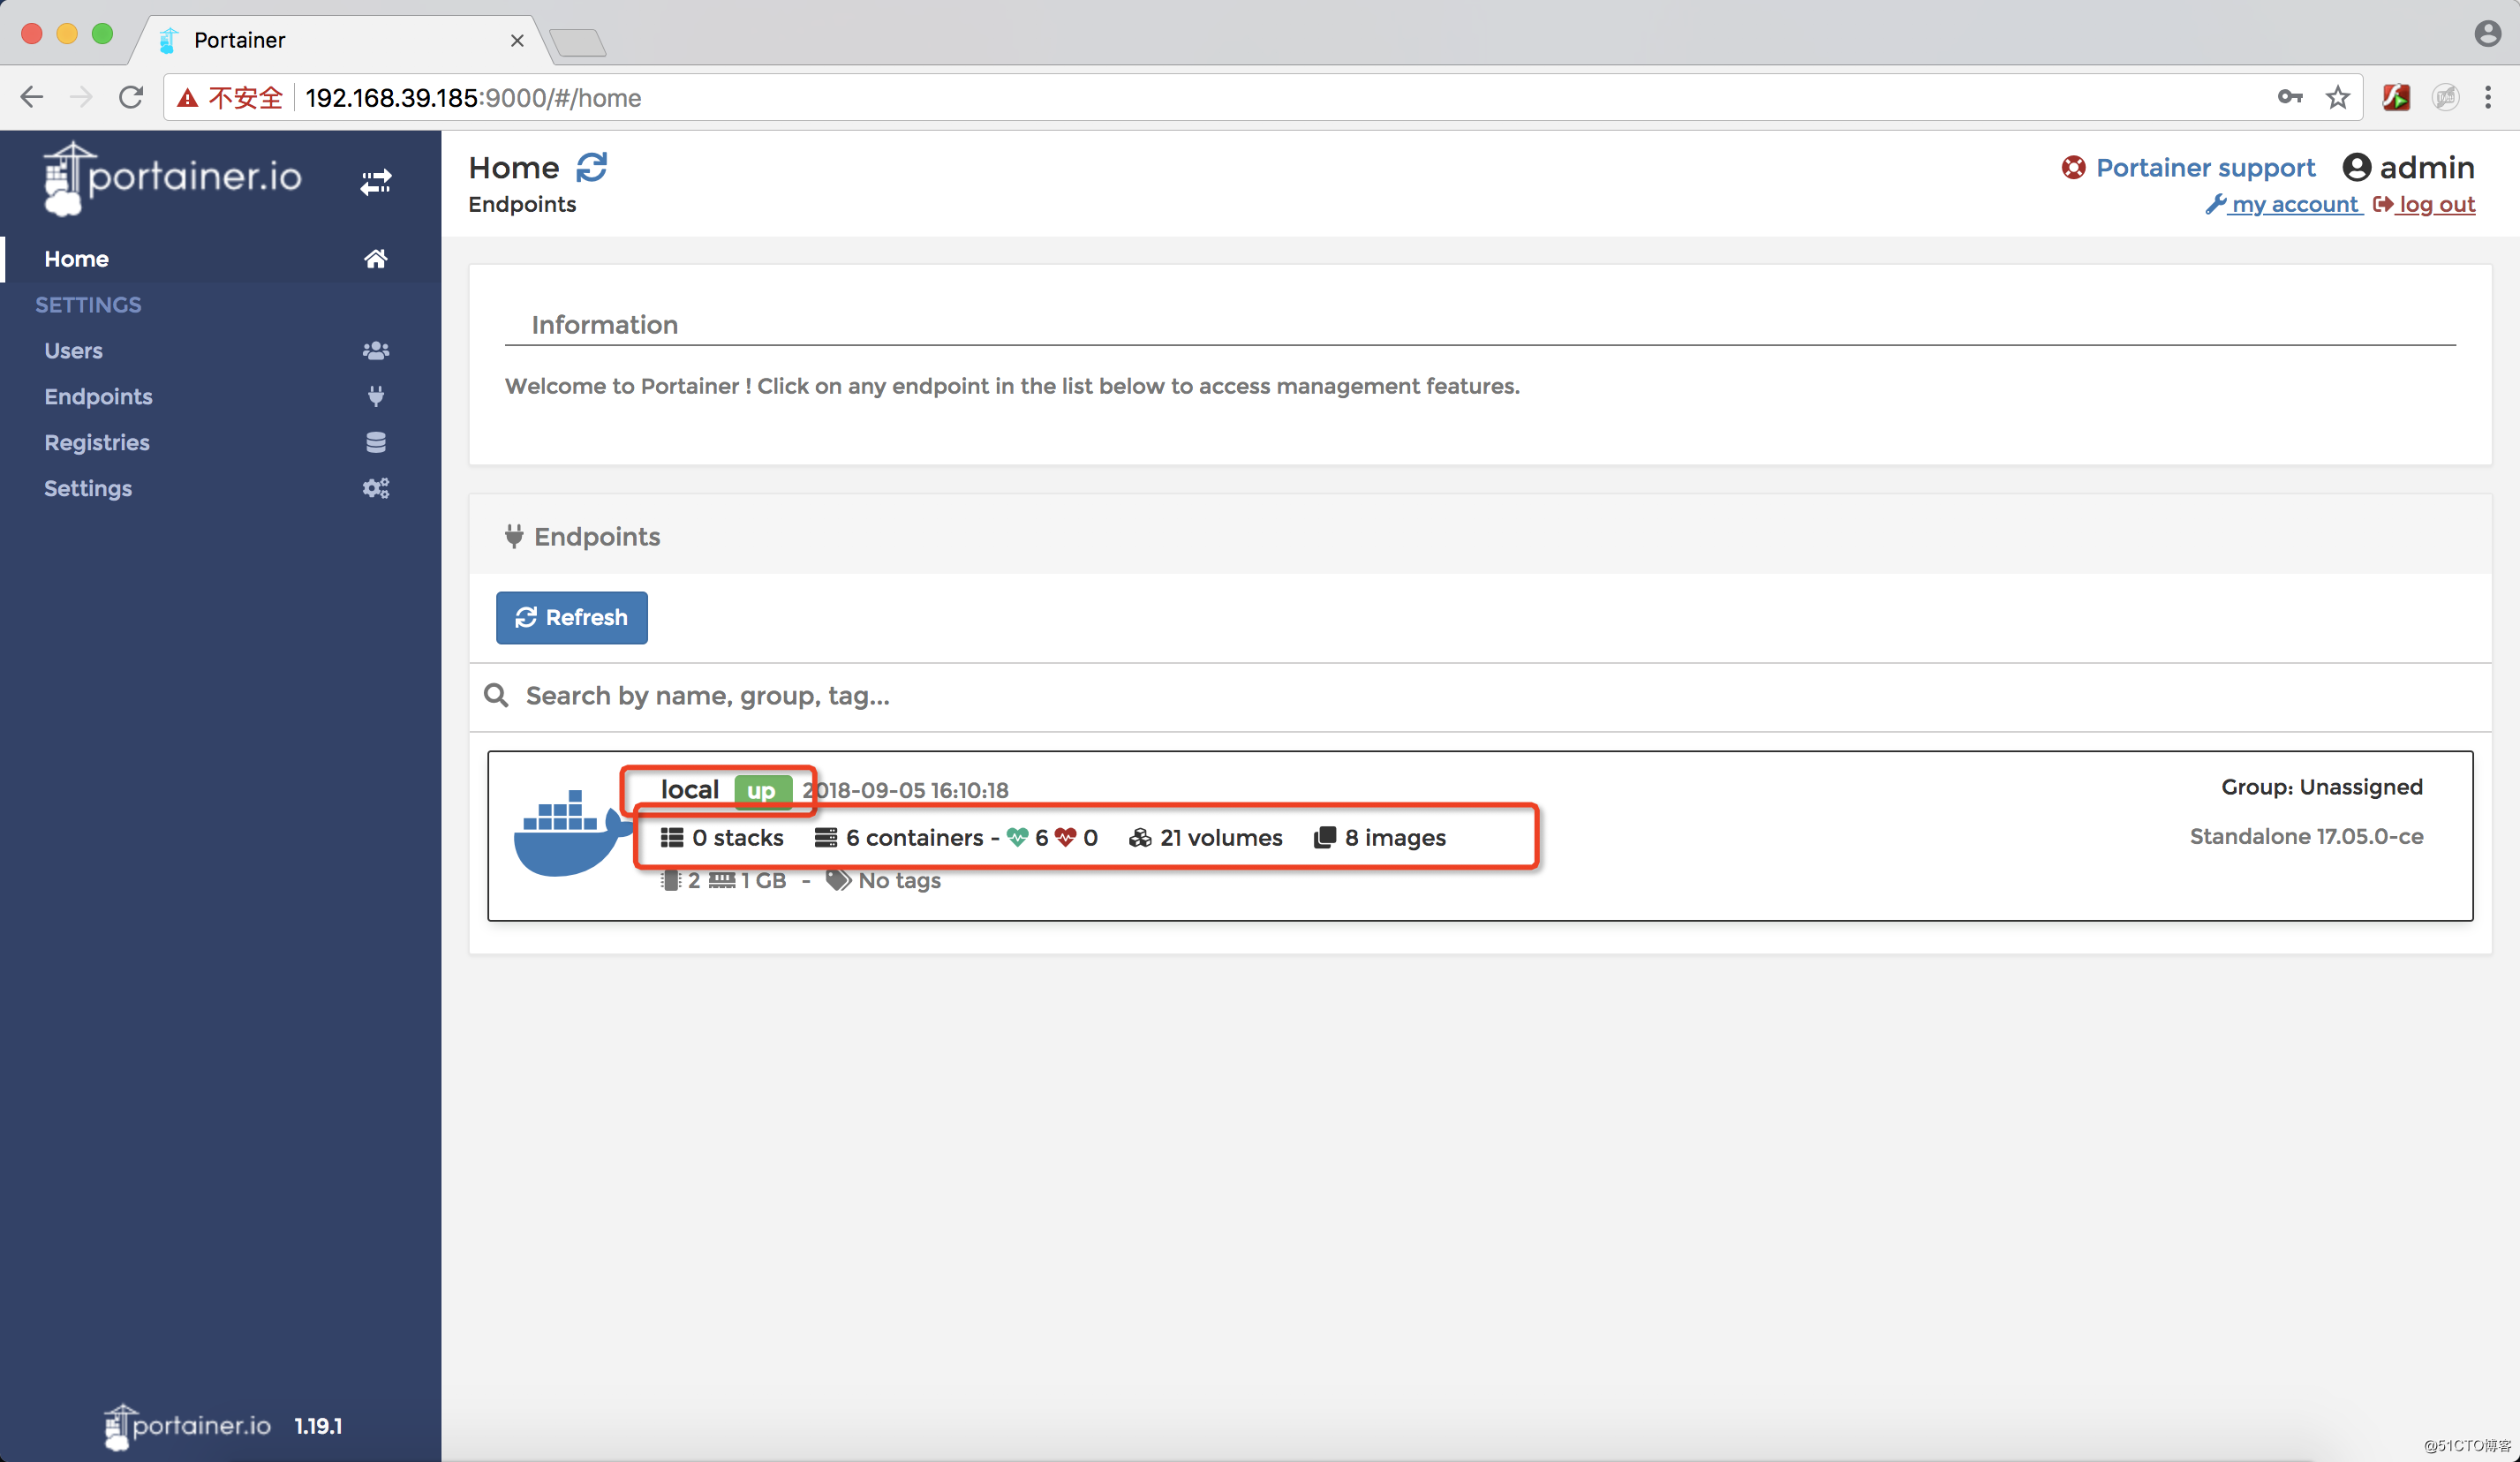Click the green up status badge
The width and height of the screenshot is (2520, 1462).
(x=763, y=791)
